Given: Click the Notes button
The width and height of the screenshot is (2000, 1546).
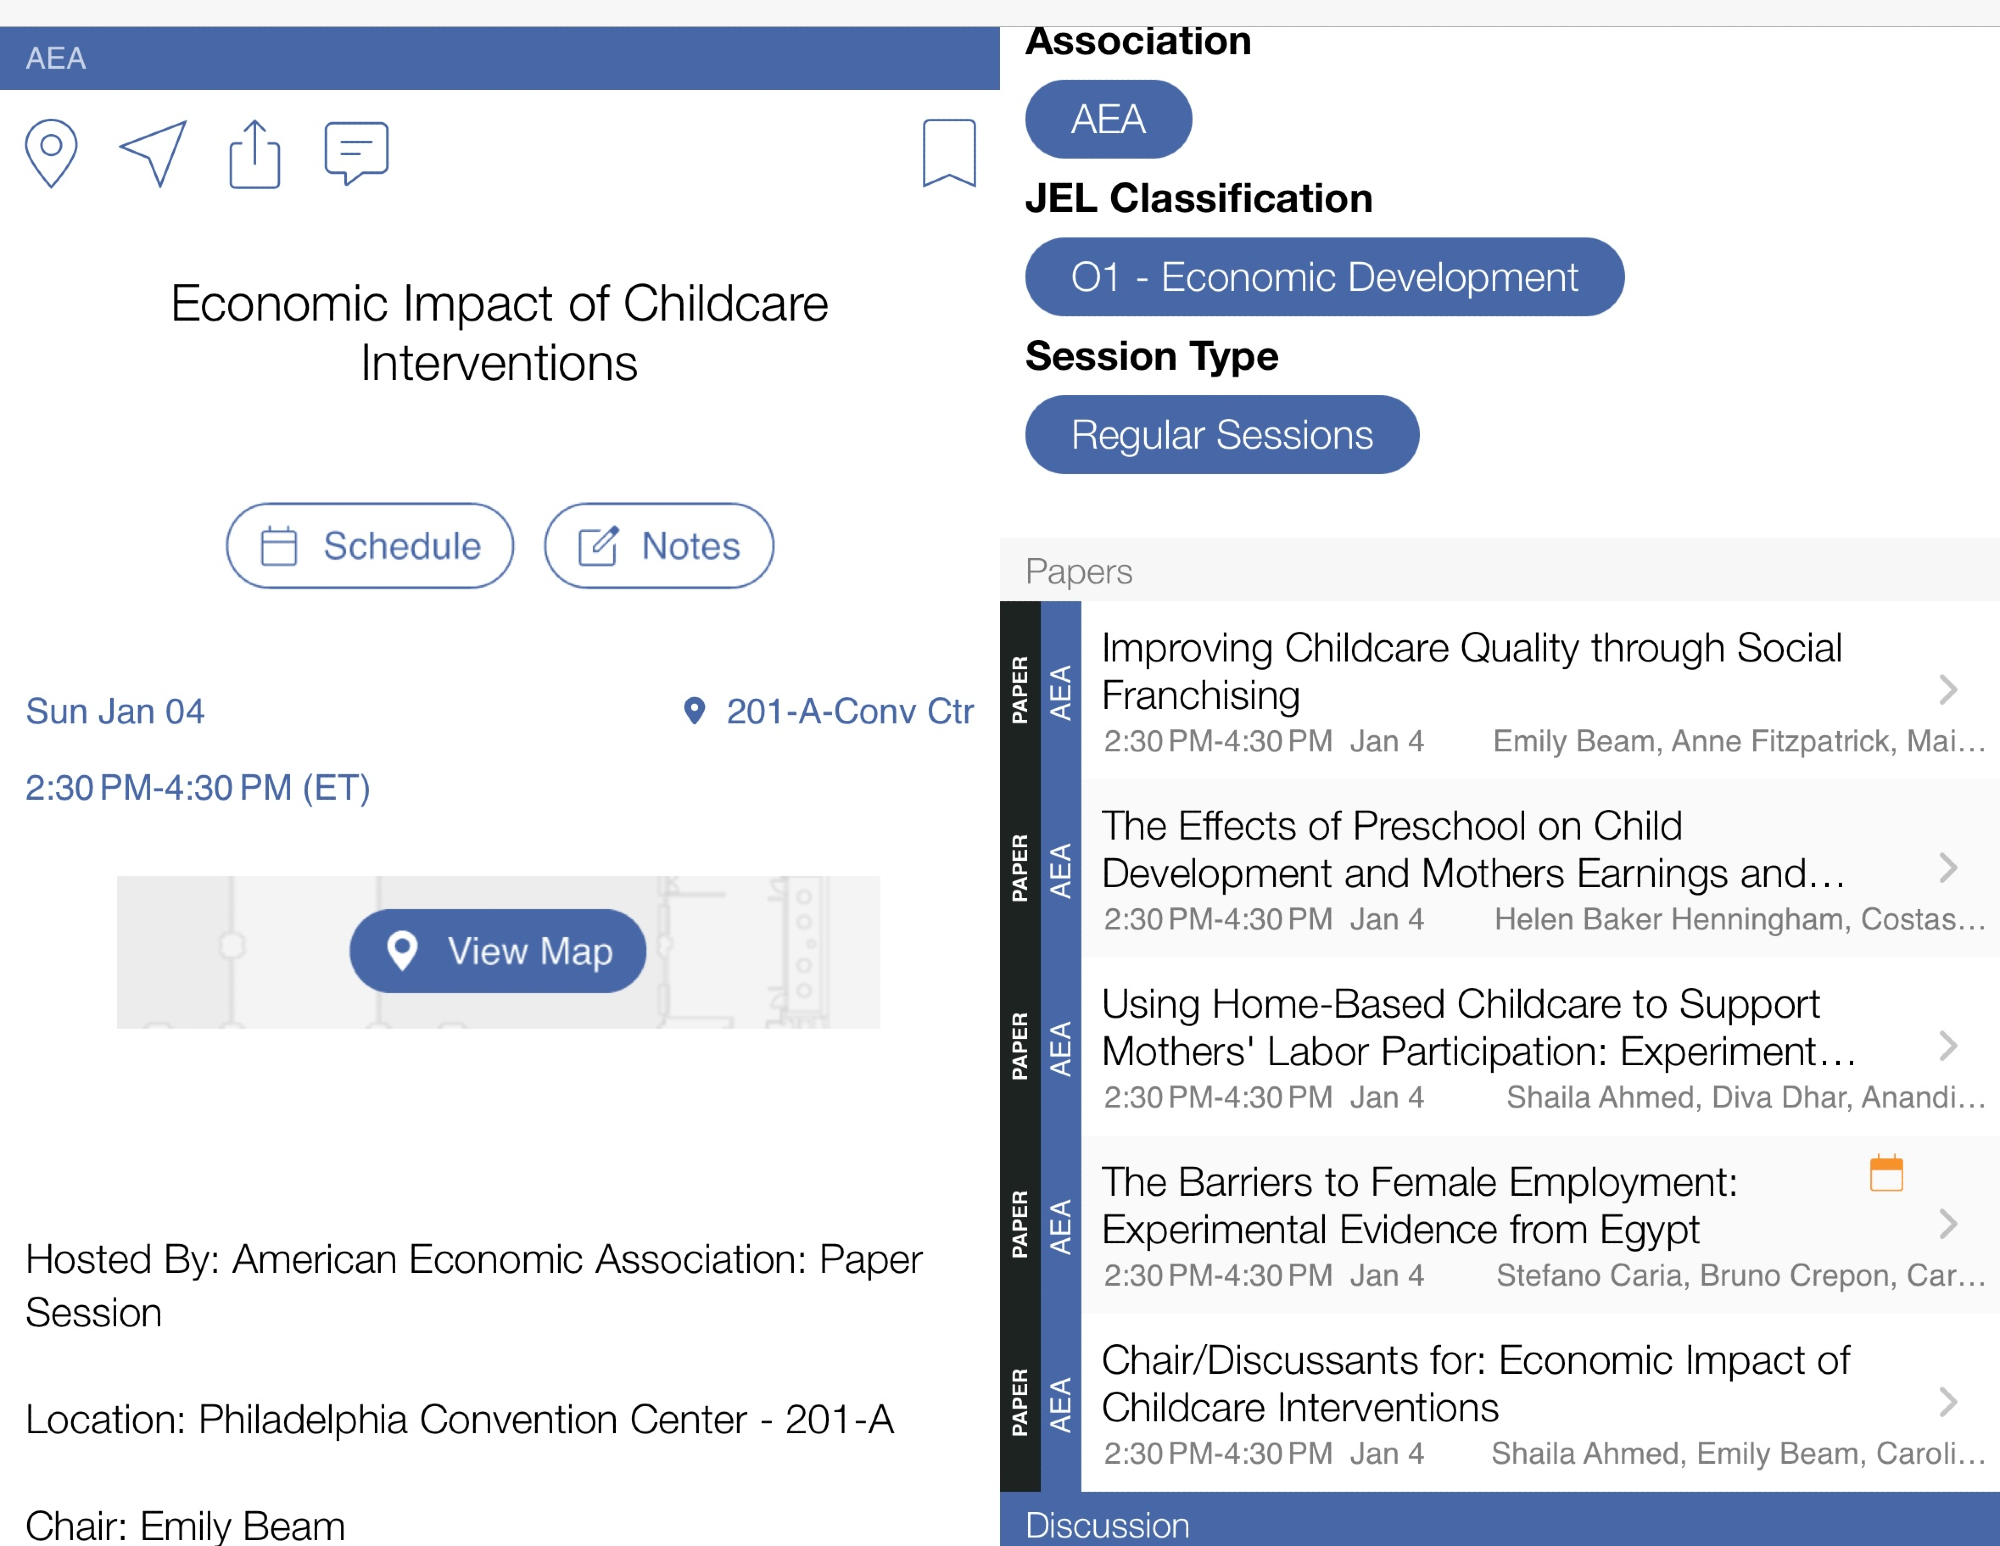Looking at the screenshot, I should 659,546.
